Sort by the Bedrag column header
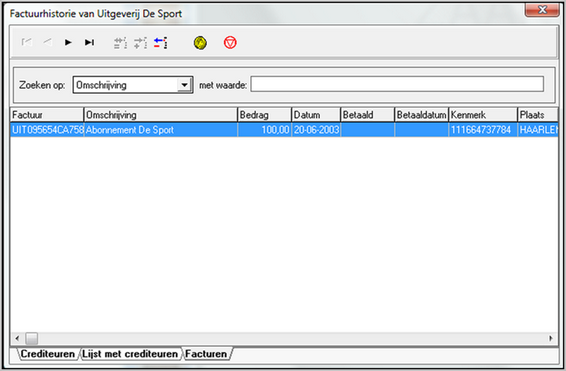Image resolution: width=566 pixels, height=371 pixels. [x=264, y=115]
